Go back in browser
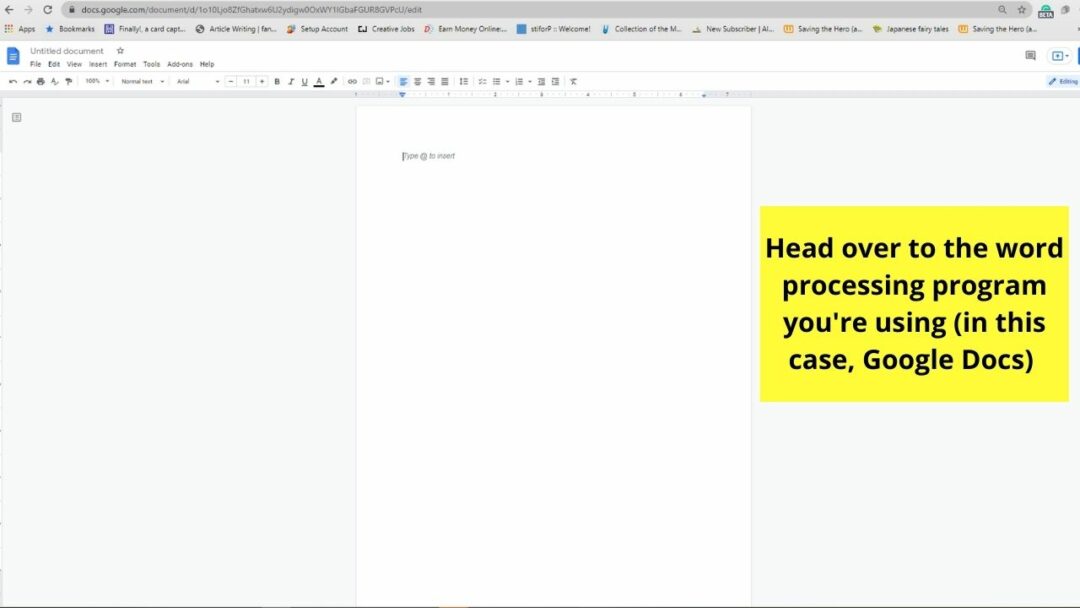This screenshot has height=608, width=1080. [9, 10]
